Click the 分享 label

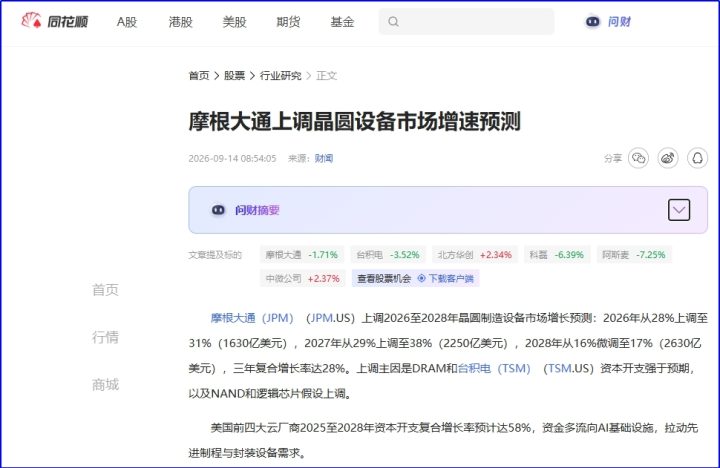pyautogui.click(x=613, y=158)
